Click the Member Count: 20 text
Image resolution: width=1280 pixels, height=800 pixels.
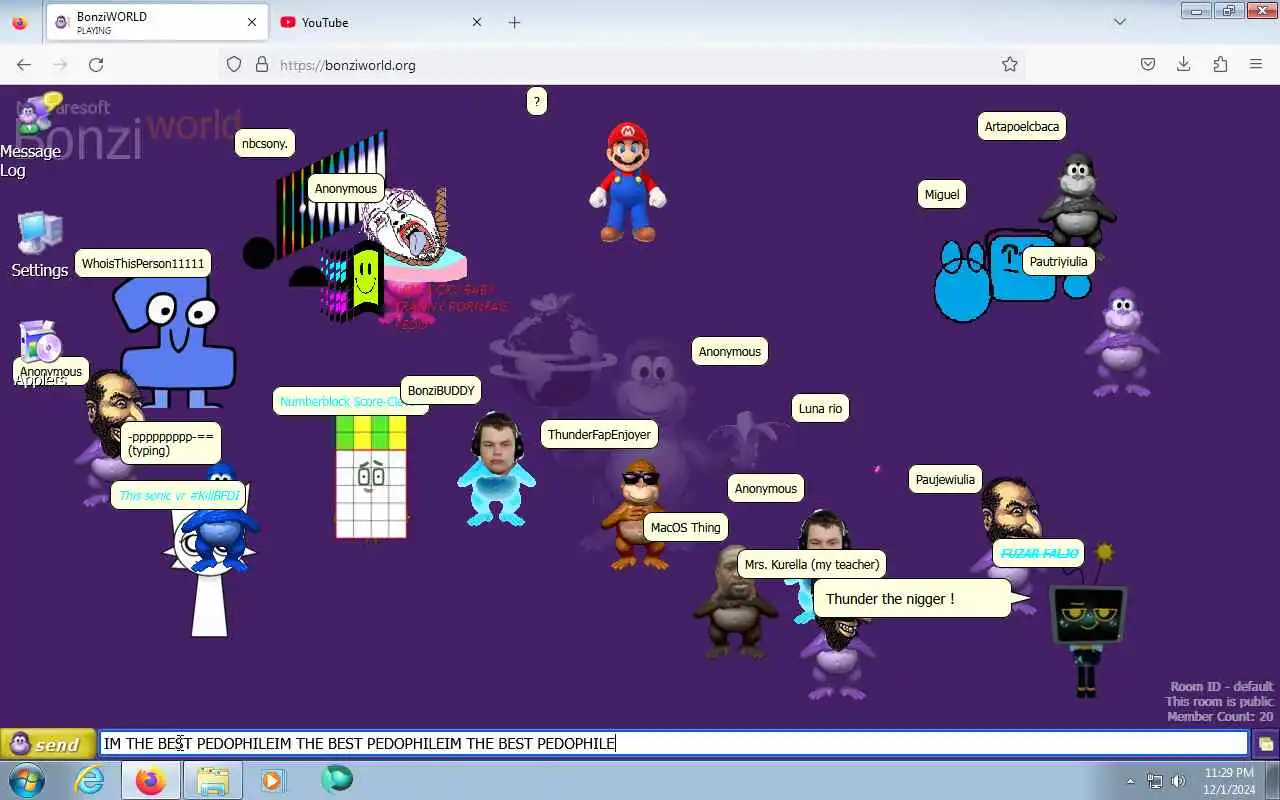[x=1220, y=716]
